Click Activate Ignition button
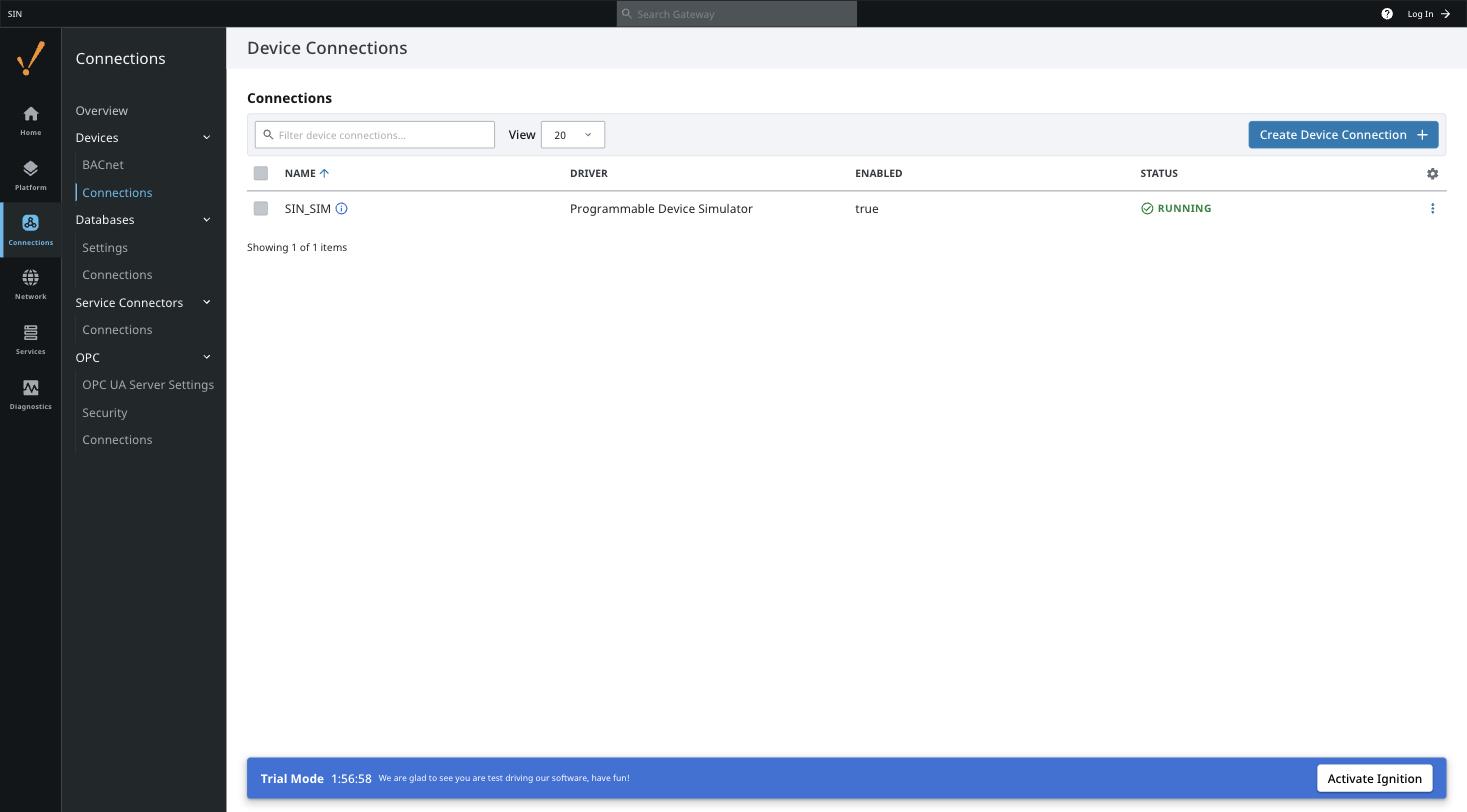Screen dimensions: 1467x812 click(x=1374, y=779)
